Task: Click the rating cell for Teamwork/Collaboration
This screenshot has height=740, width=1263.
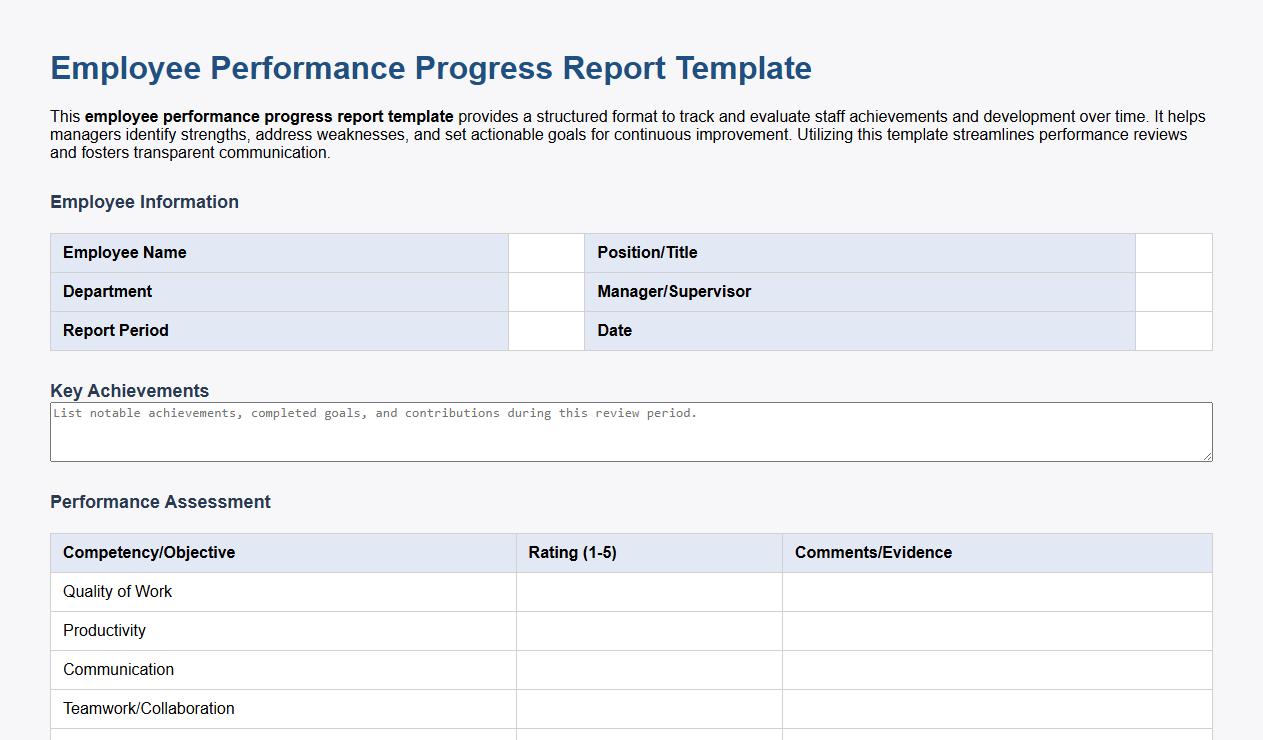Action: coord(647,708)
